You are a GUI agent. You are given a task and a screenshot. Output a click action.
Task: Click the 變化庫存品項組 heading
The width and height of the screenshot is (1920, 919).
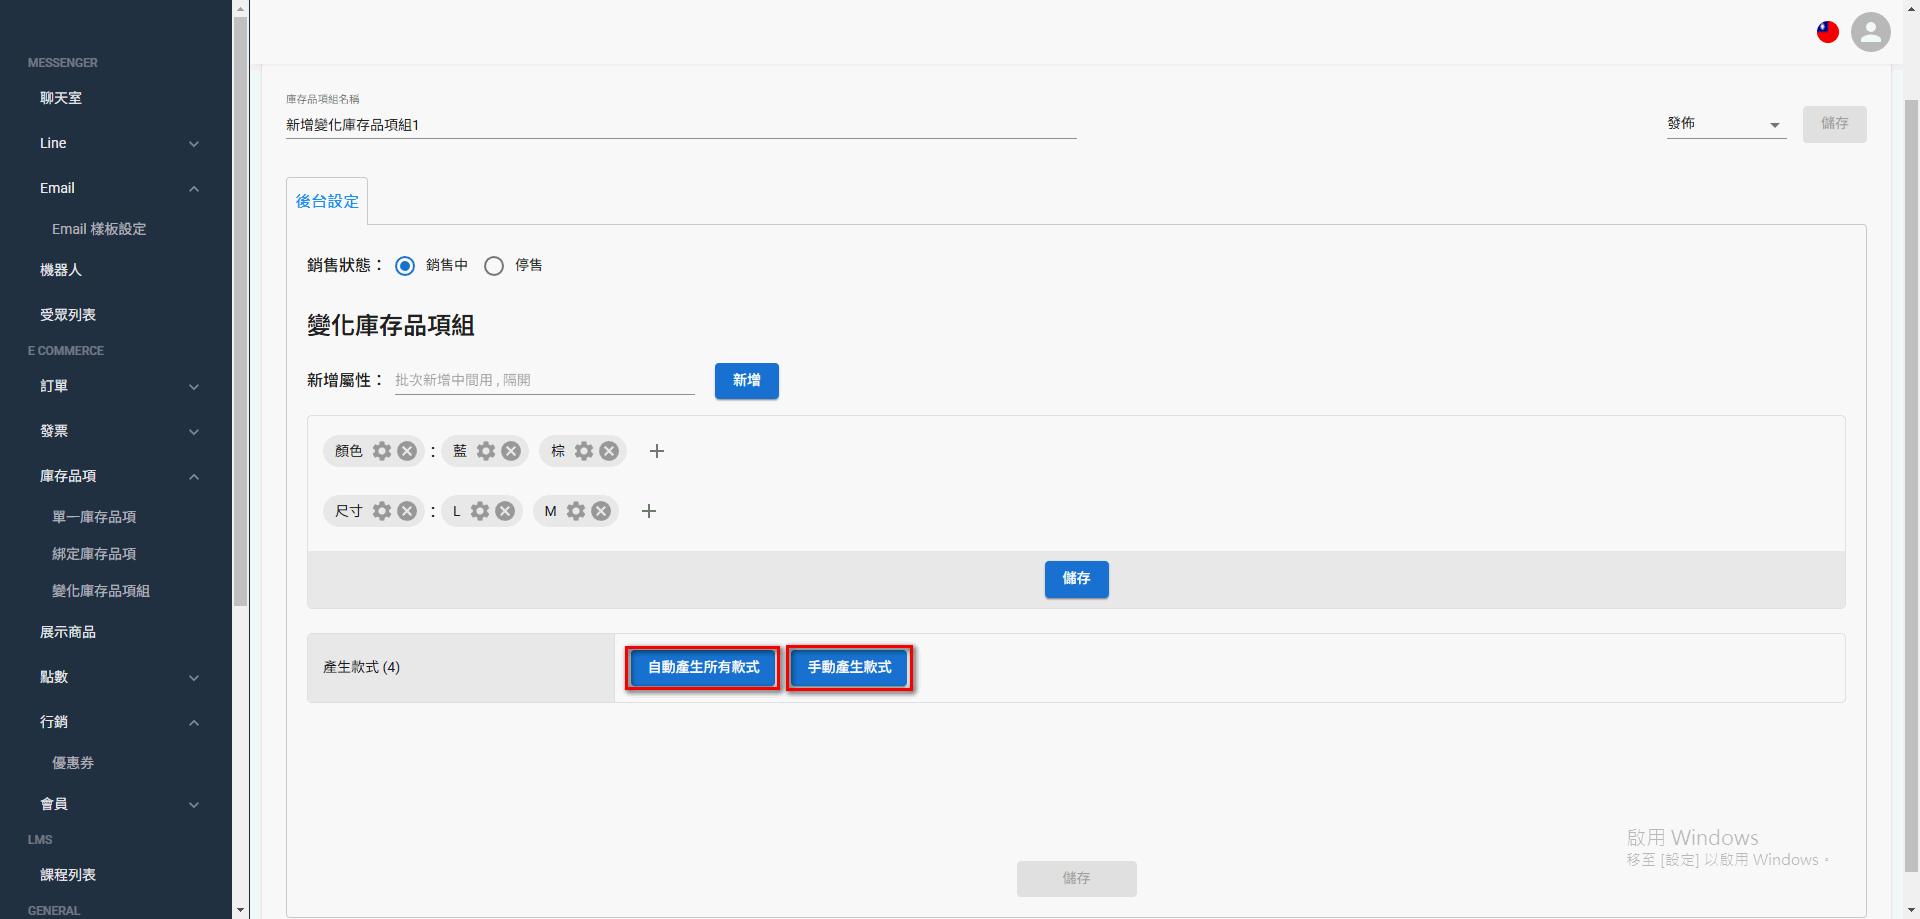pyautogui.click(x=391, y=326)
